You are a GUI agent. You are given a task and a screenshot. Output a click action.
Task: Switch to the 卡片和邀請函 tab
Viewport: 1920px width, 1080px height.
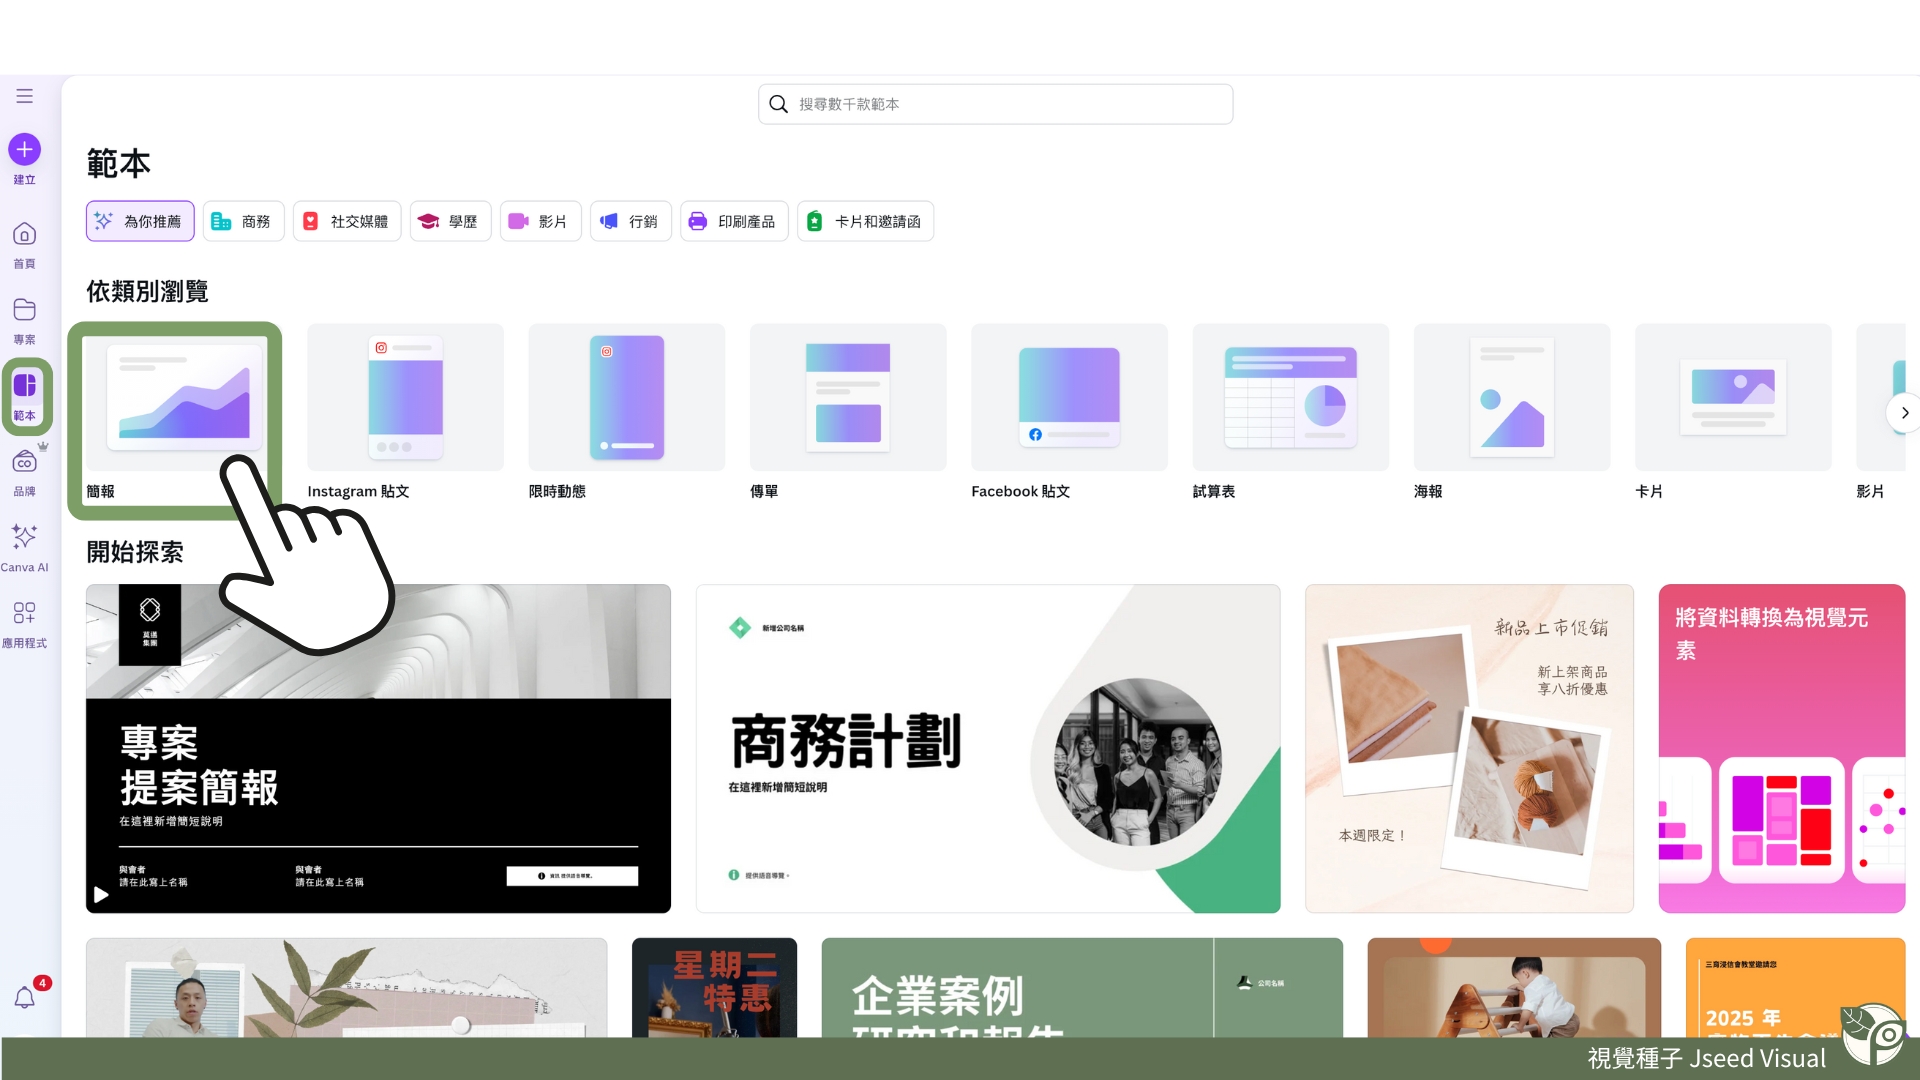[x=865, y=221]
